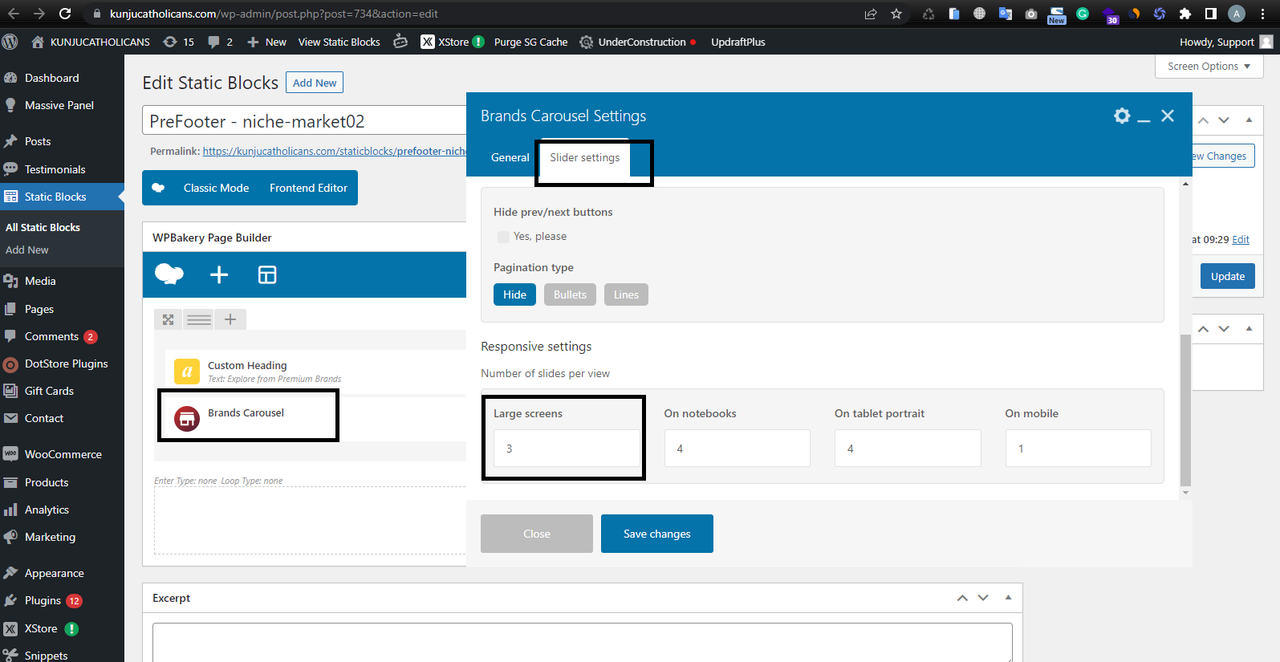Click the Save changes button
1280x662 pixels.
pos(657,534)
